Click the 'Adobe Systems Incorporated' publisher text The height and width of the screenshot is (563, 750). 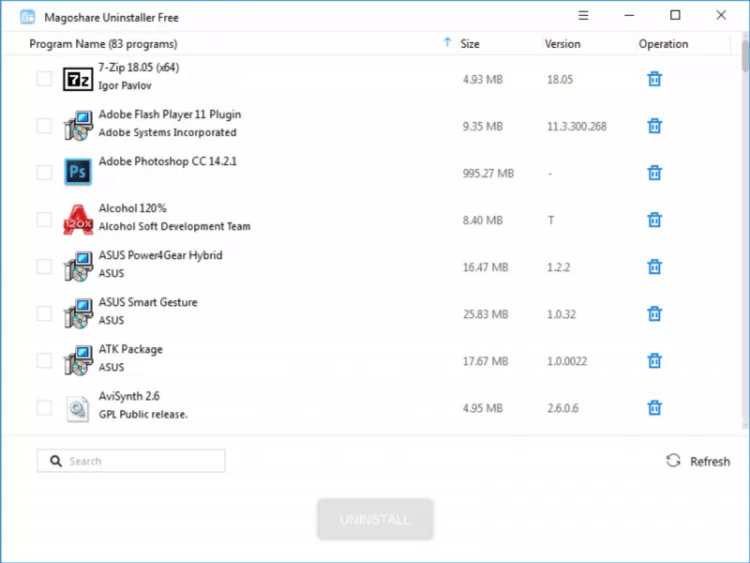tap(167, 132)
